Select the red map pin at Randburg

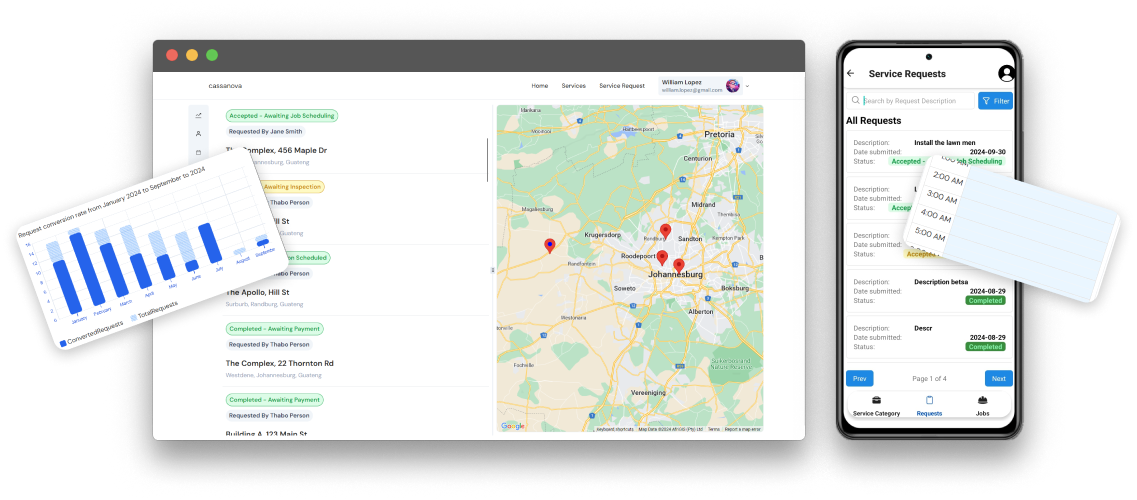click(666, 232)
